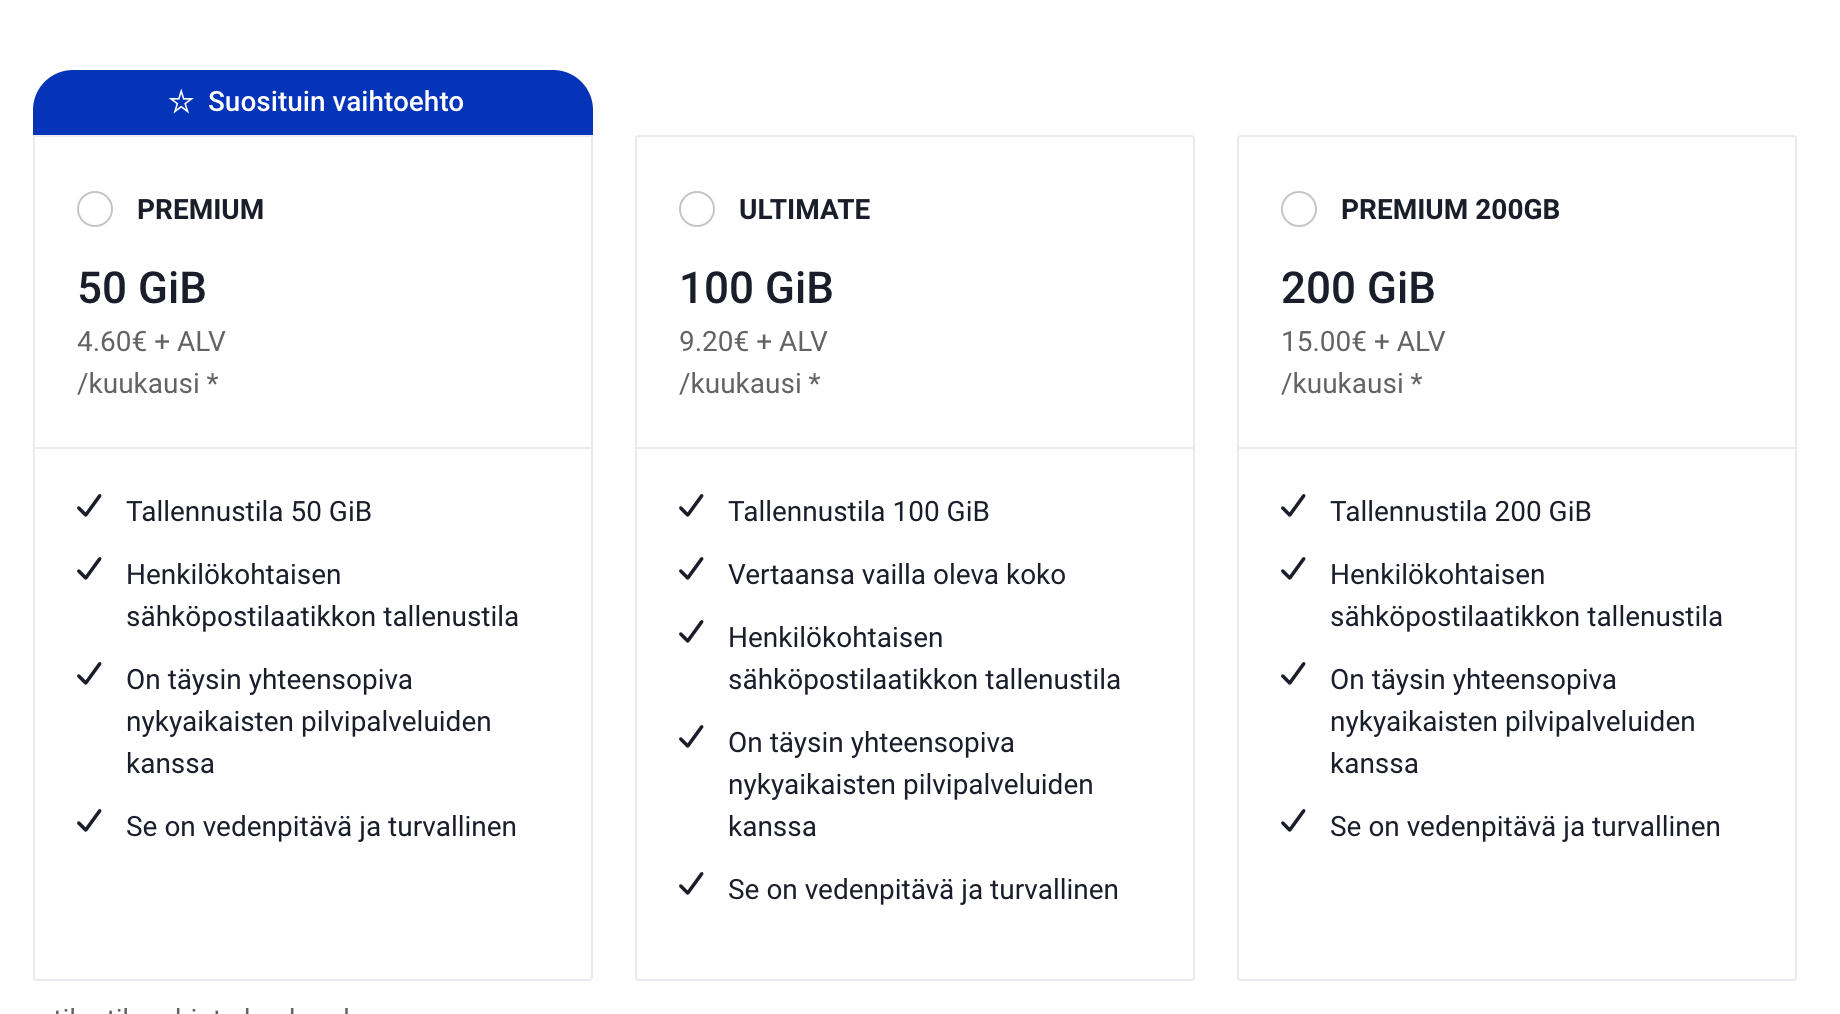
Task: Click the last checkmark in ULTIMATE card
Action: tap(692, 885)
